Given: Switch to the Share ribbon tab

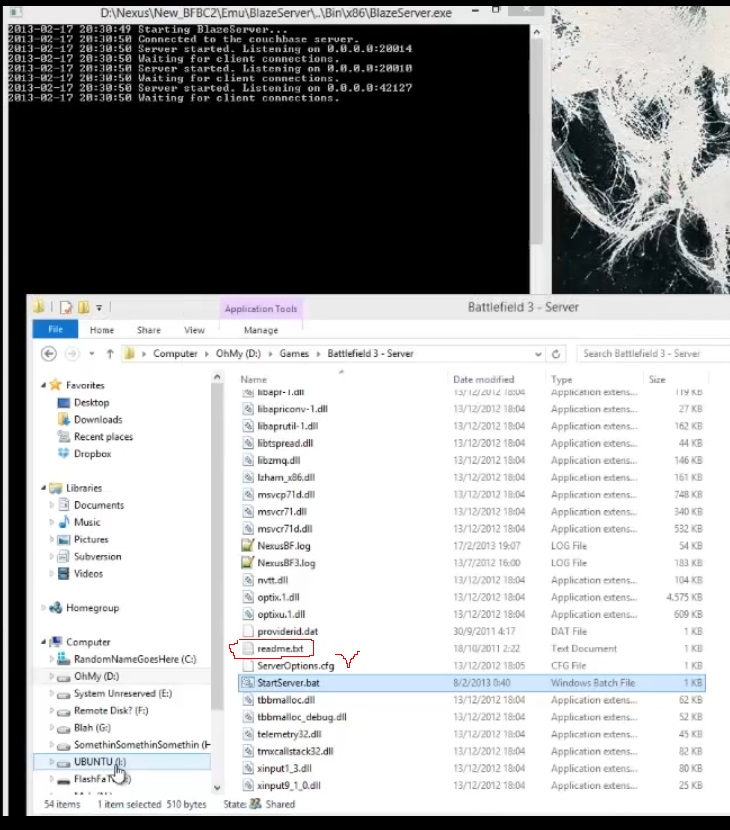Looking at the screenshot, I should (149, 330).
